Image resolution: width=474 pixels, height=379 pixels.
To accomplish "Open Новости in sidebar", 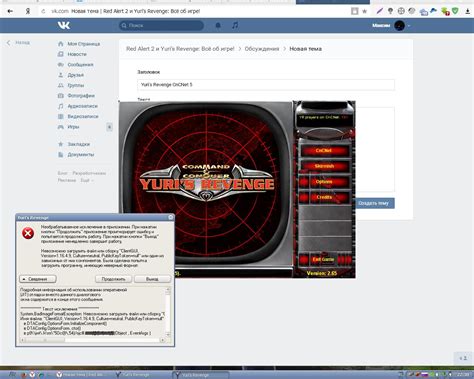I will [77, 54].
